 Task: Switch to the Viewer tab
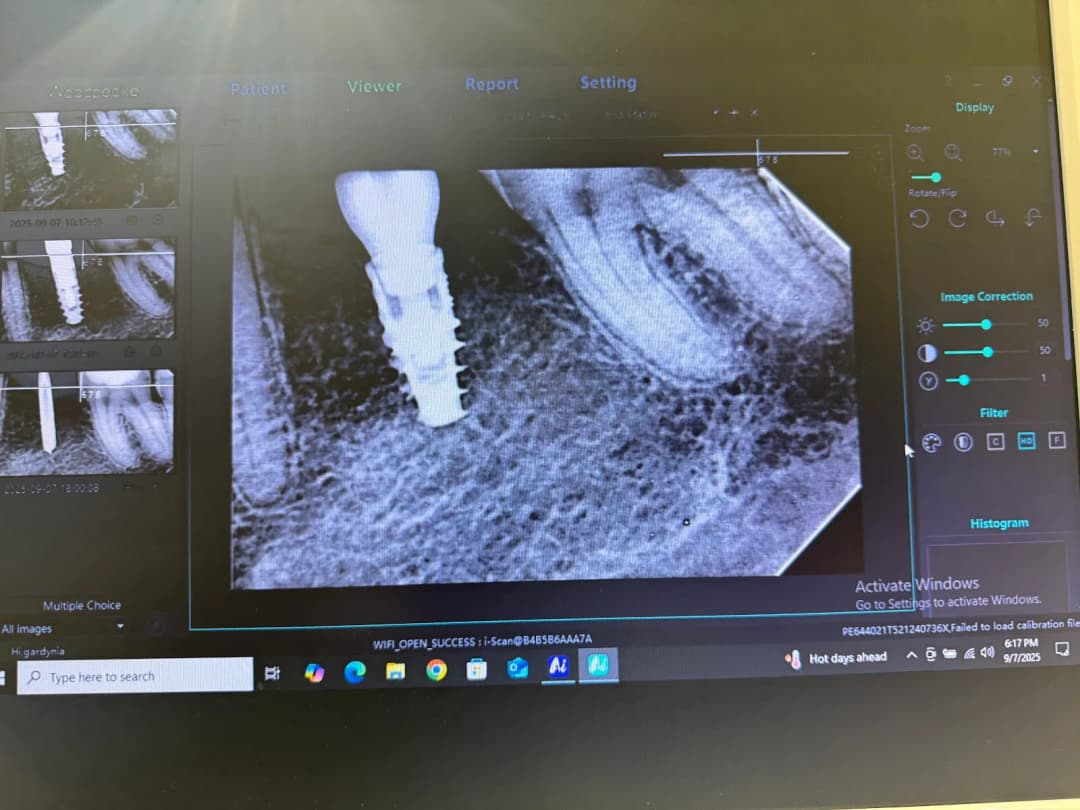coord(374,86)
